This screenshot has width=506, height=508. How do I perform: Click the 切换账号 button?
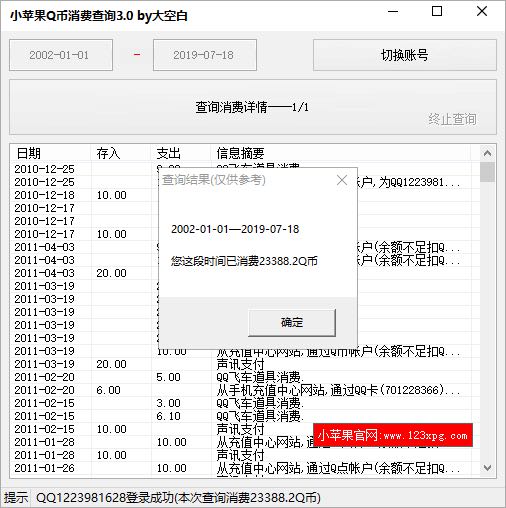point(405,55)
